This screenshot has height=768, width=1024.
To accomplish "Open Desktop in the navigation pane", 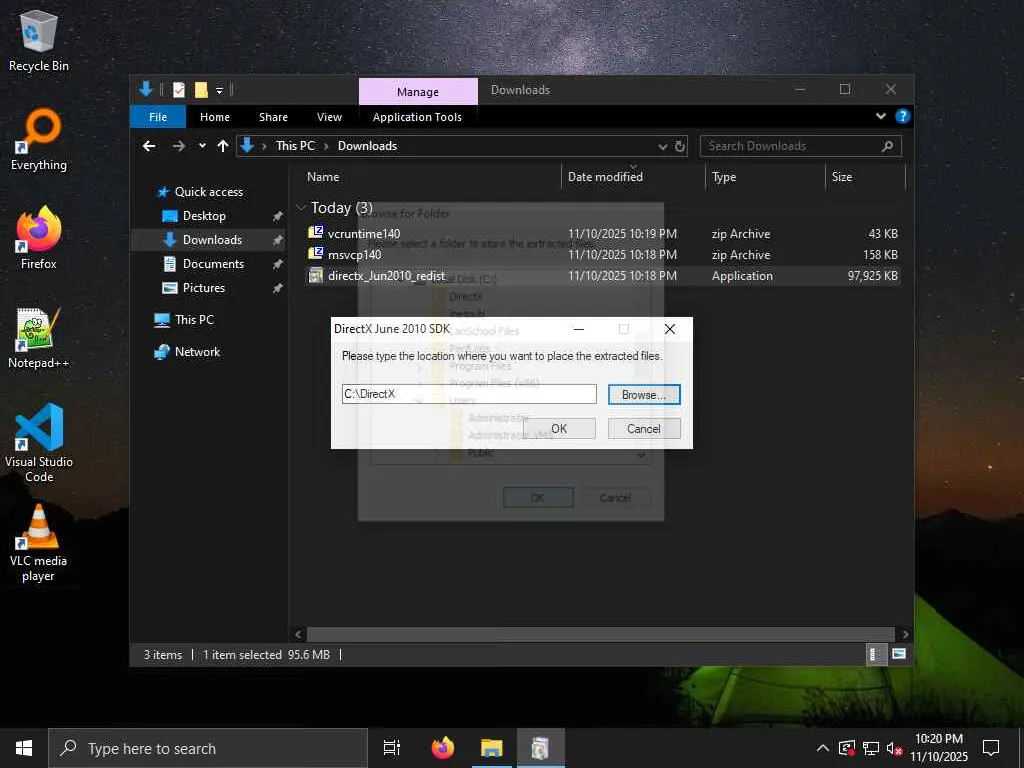I will tap(204, 216).
